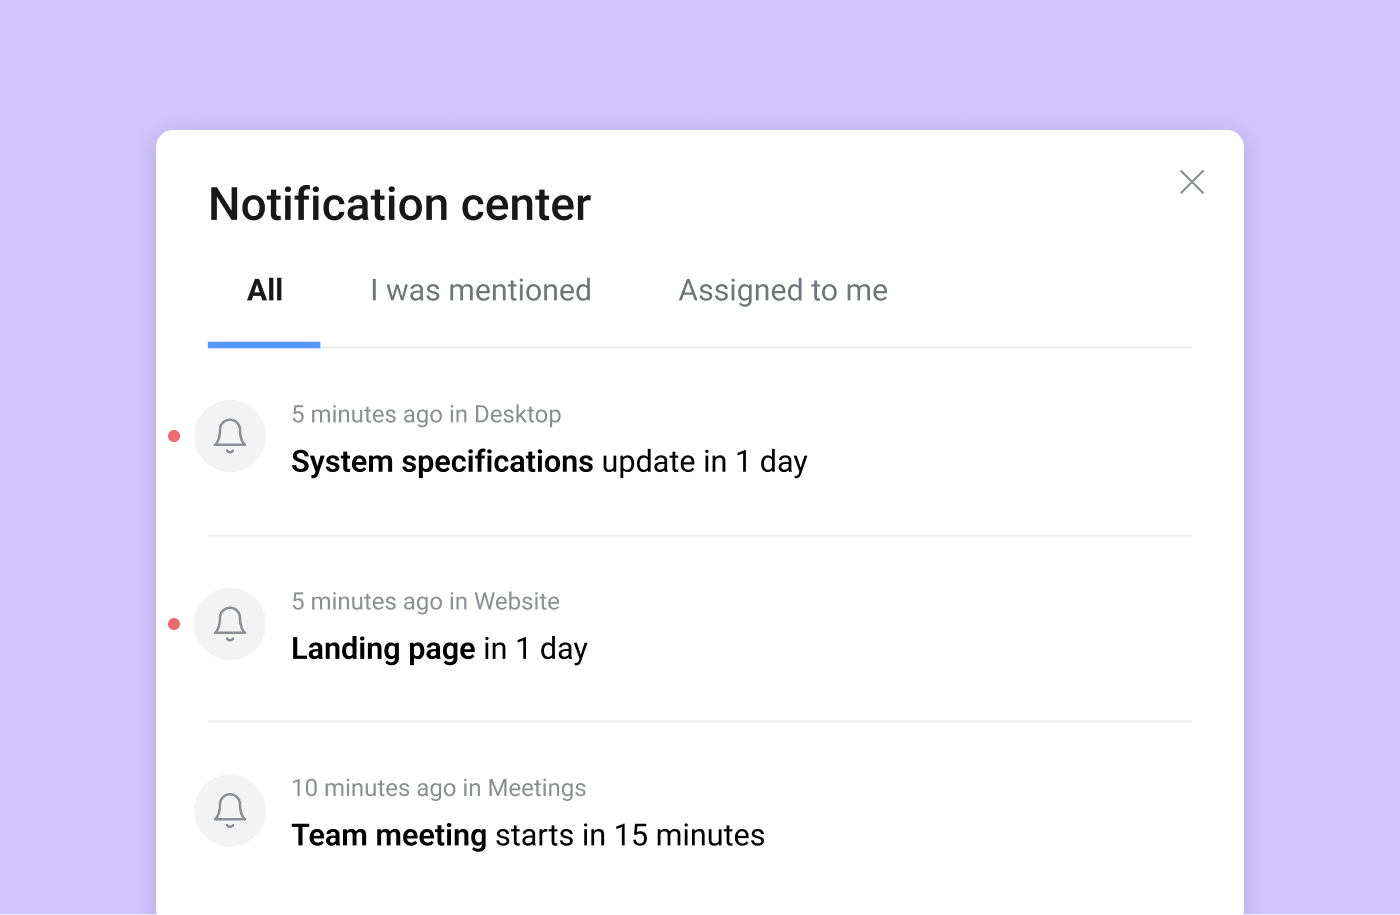This screenshot has width=1400, height=915.
Task: Mark Landing page notification as read via red dot
Action: pos(174,623)
